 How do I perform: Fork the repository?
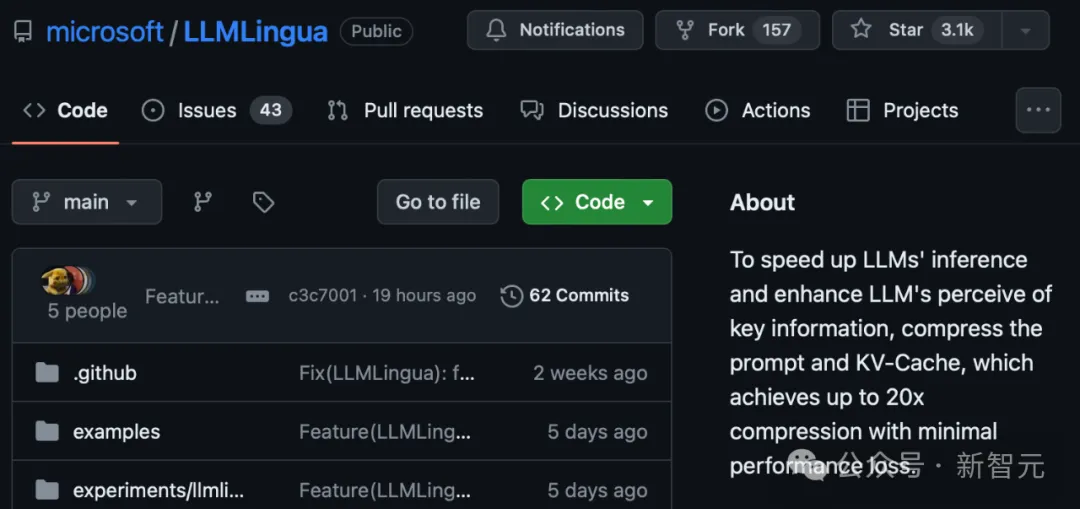point(737,30)
